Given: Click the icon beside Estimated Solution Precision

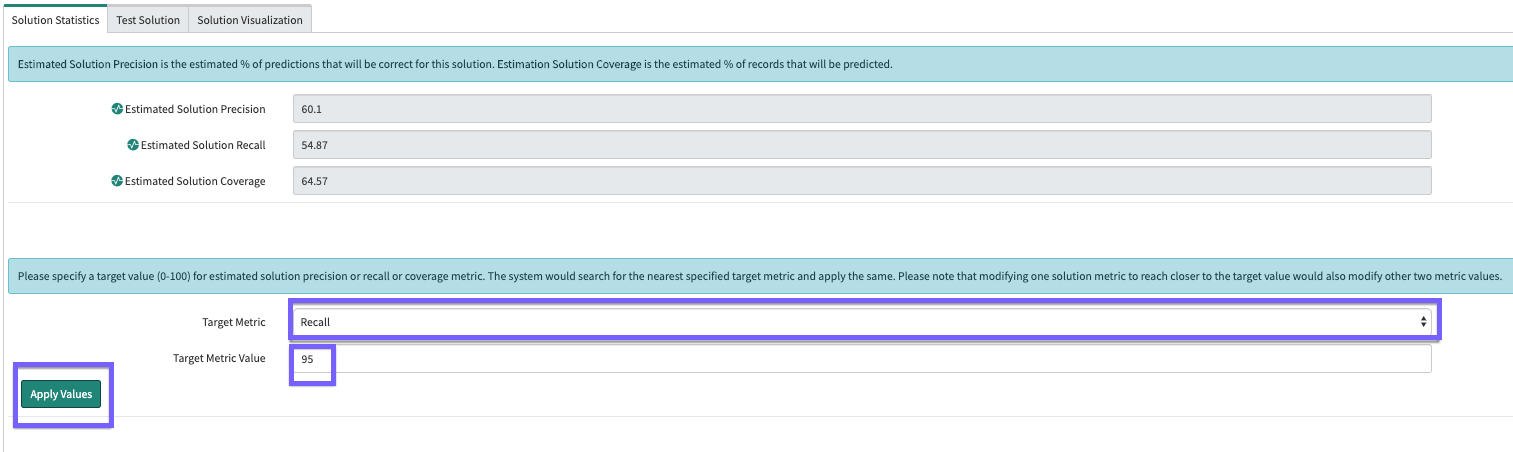Looking at the screenshot, I should 117,109.
